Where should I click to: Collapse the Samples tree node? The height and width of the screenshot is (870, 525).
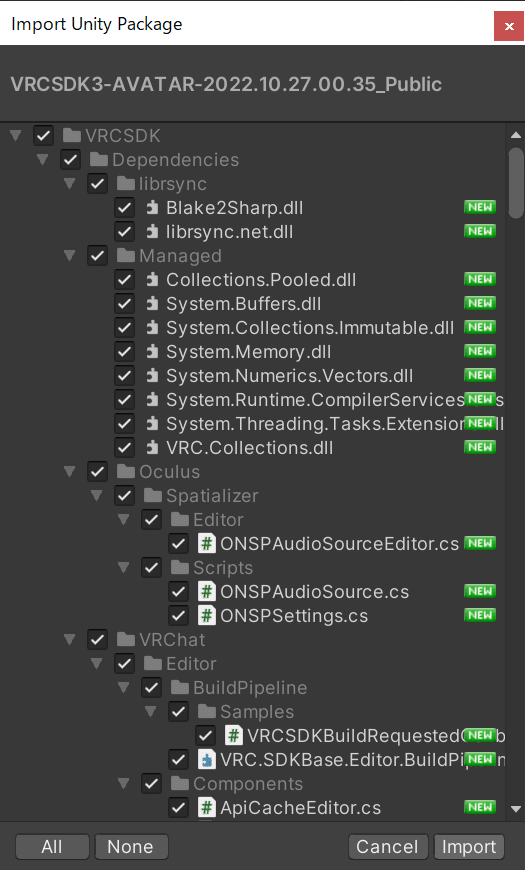(150, 711)
